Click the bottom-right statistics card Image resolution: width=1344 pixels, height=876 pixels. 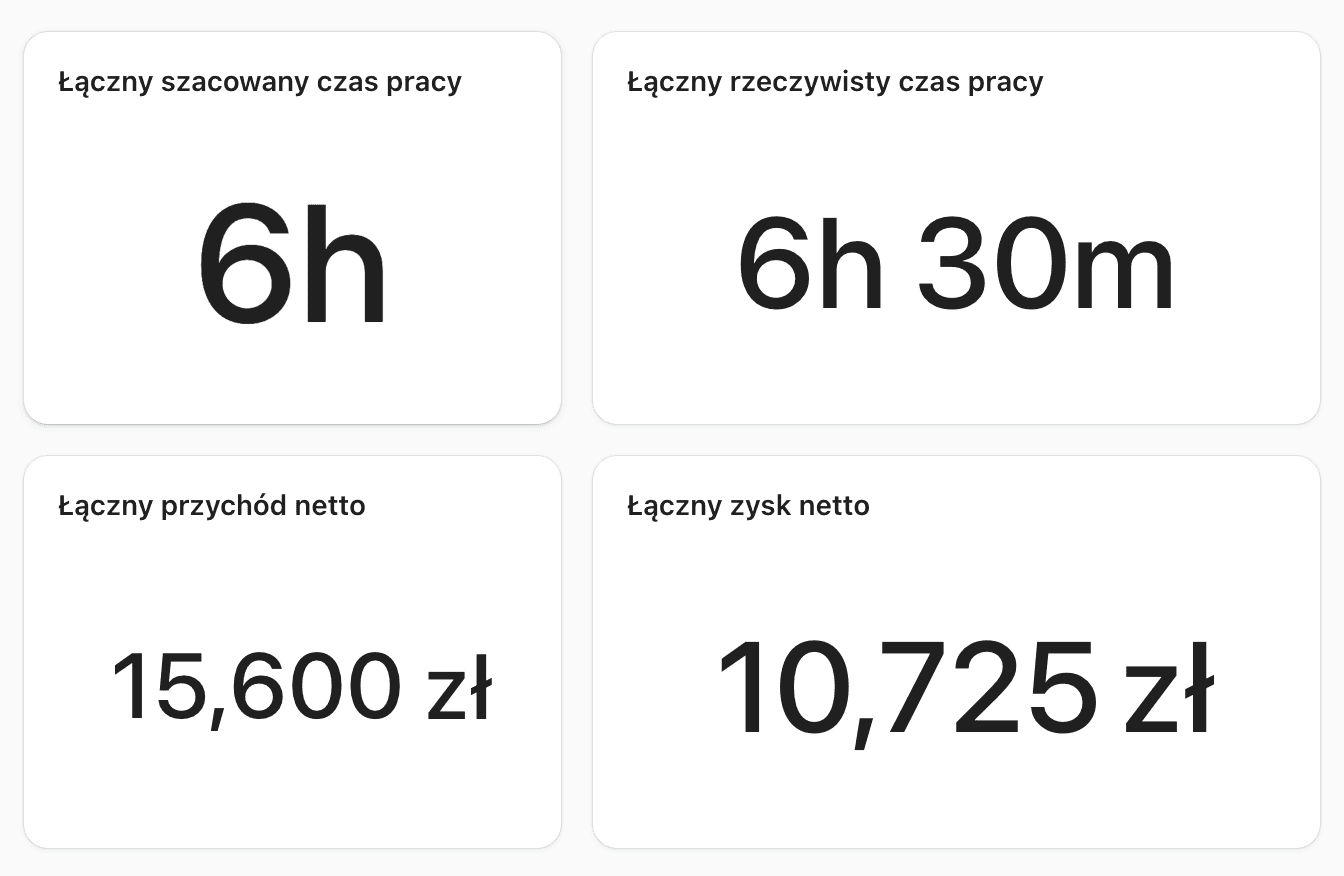(x=956, y=650)
